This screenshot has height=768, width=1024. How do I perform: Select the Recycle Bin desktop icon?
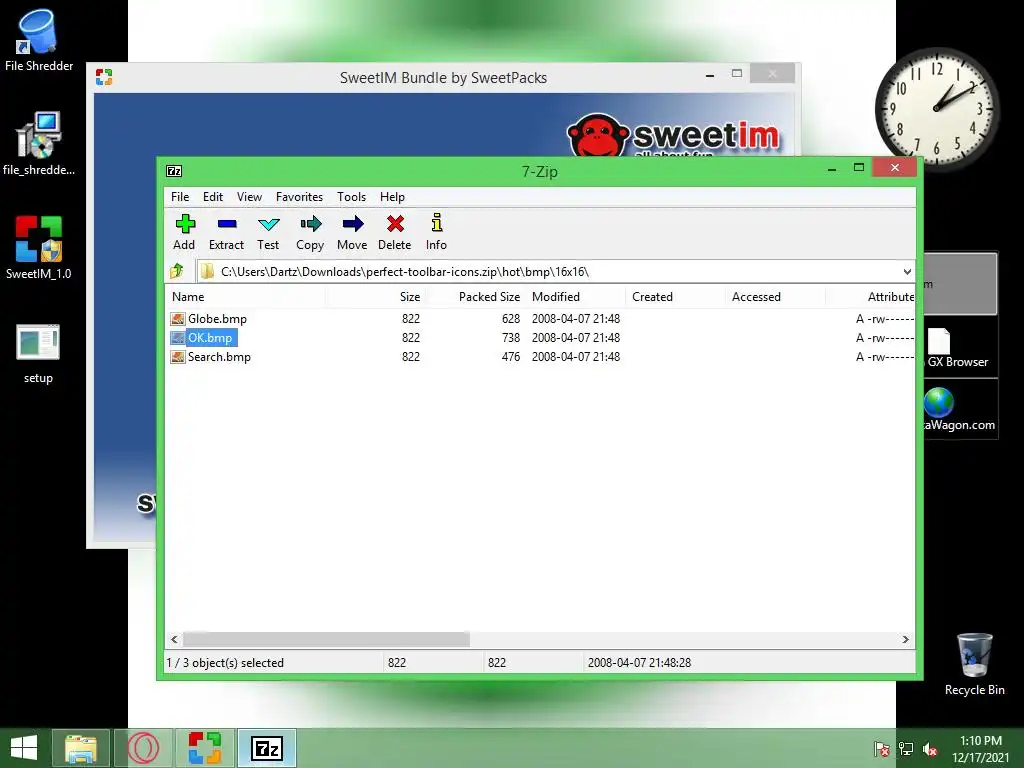(974, 664)
